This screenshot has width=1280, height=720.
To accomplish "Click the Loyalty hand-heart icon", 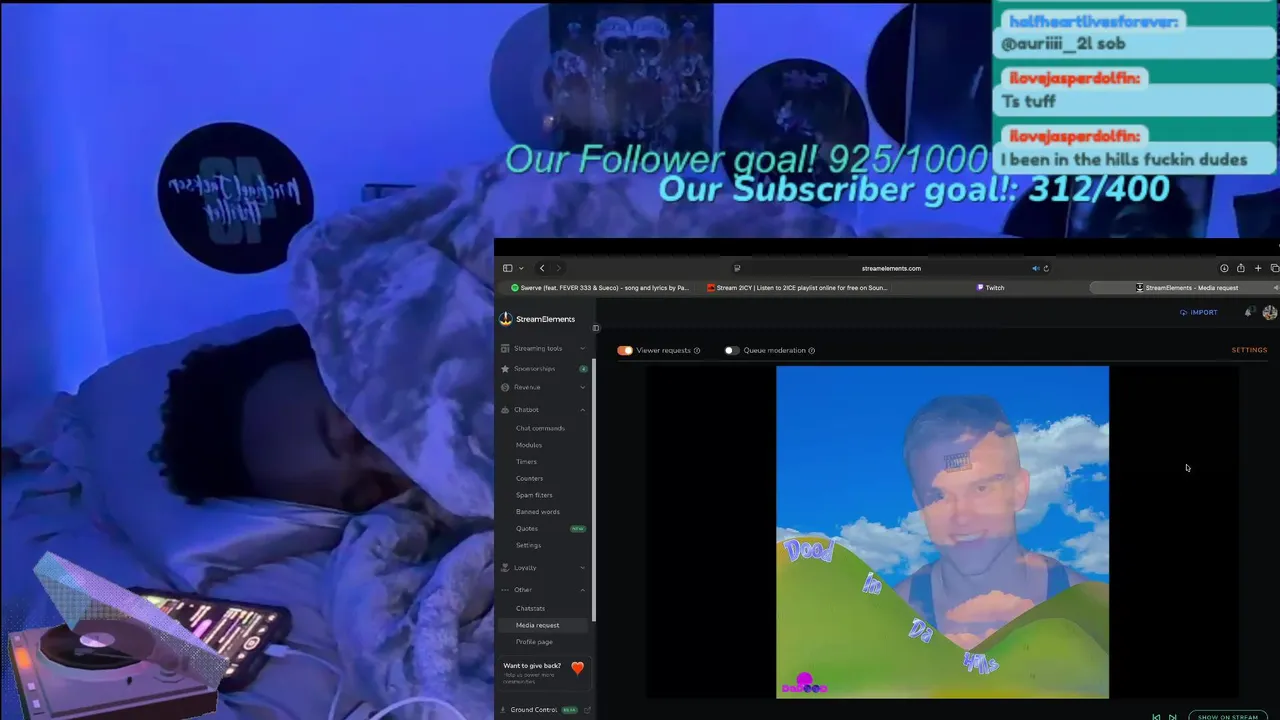I will 505,568.
